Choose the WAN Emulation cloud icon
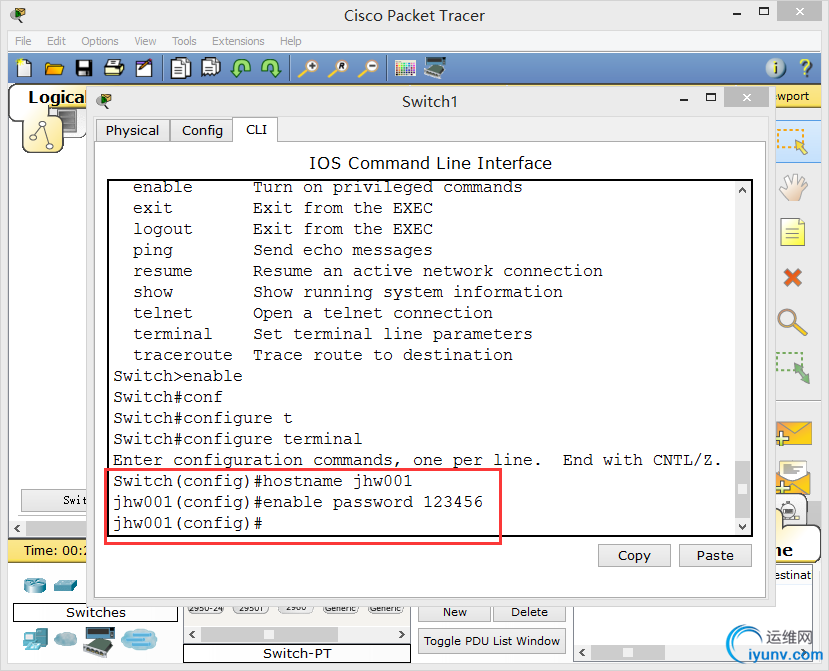This screenshot has width=829, height=671. pyautogui.click(x=66, y=639)
